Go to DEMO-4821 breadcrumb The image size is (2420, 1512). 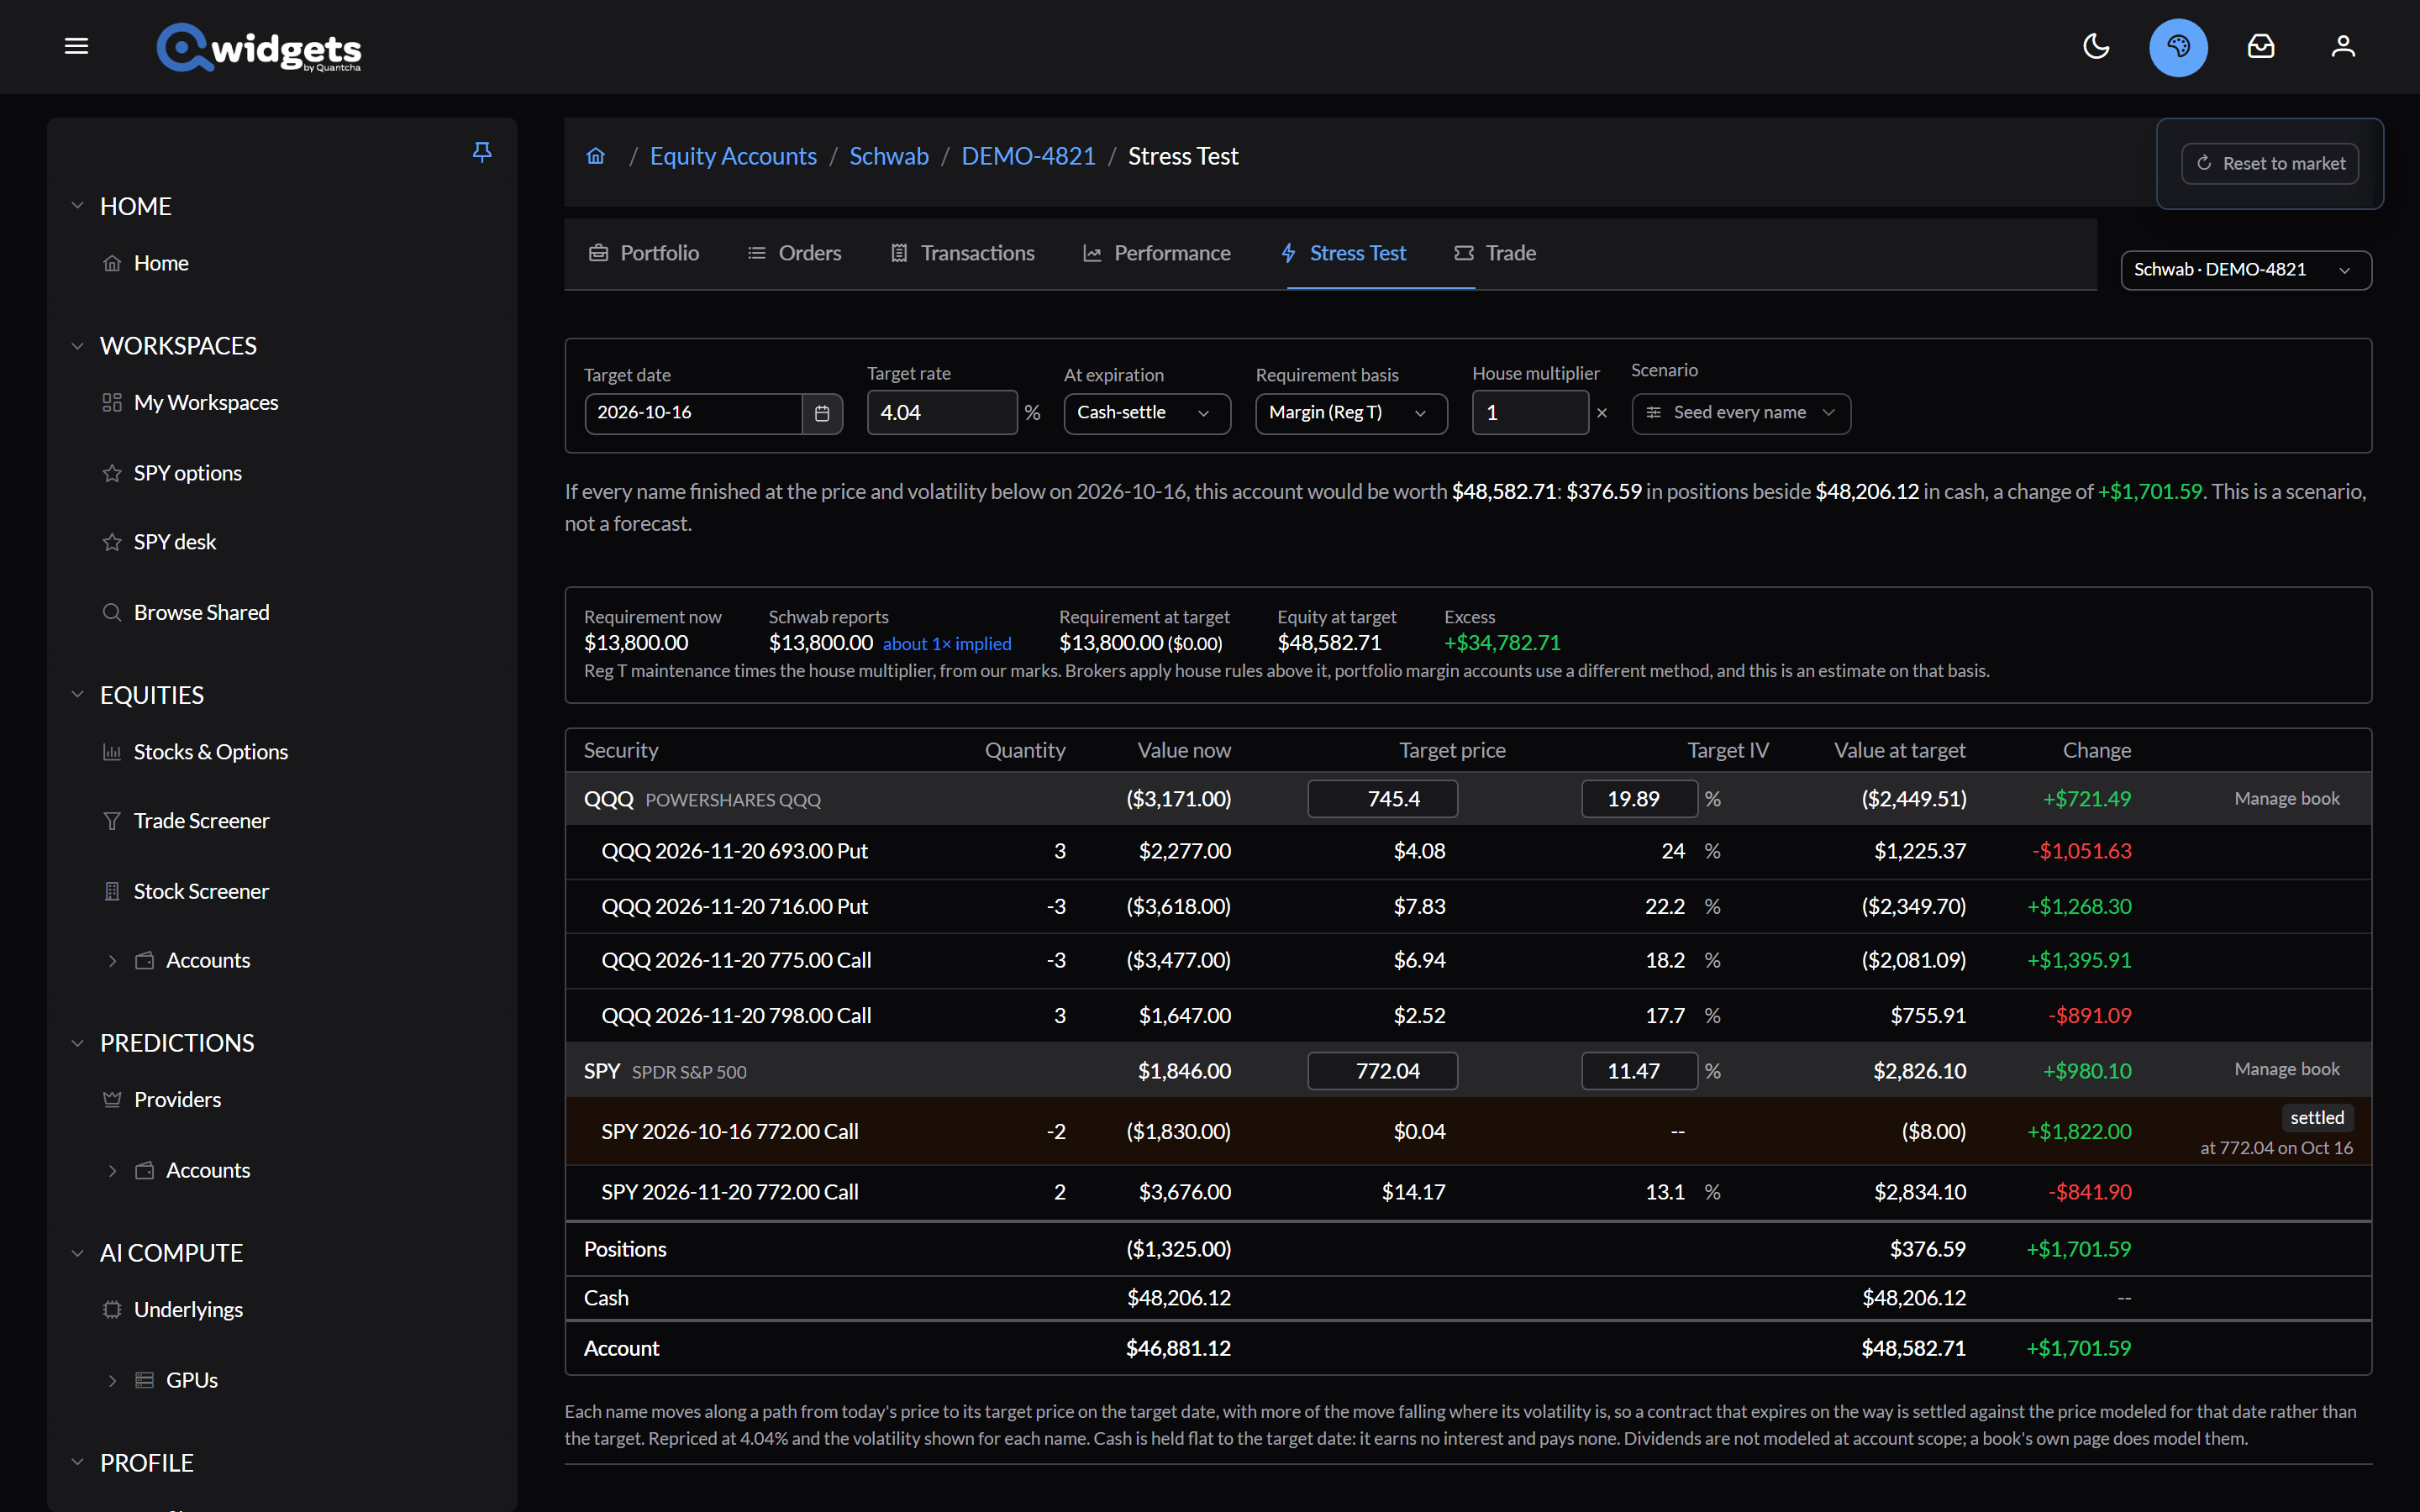click(1028, 156)
